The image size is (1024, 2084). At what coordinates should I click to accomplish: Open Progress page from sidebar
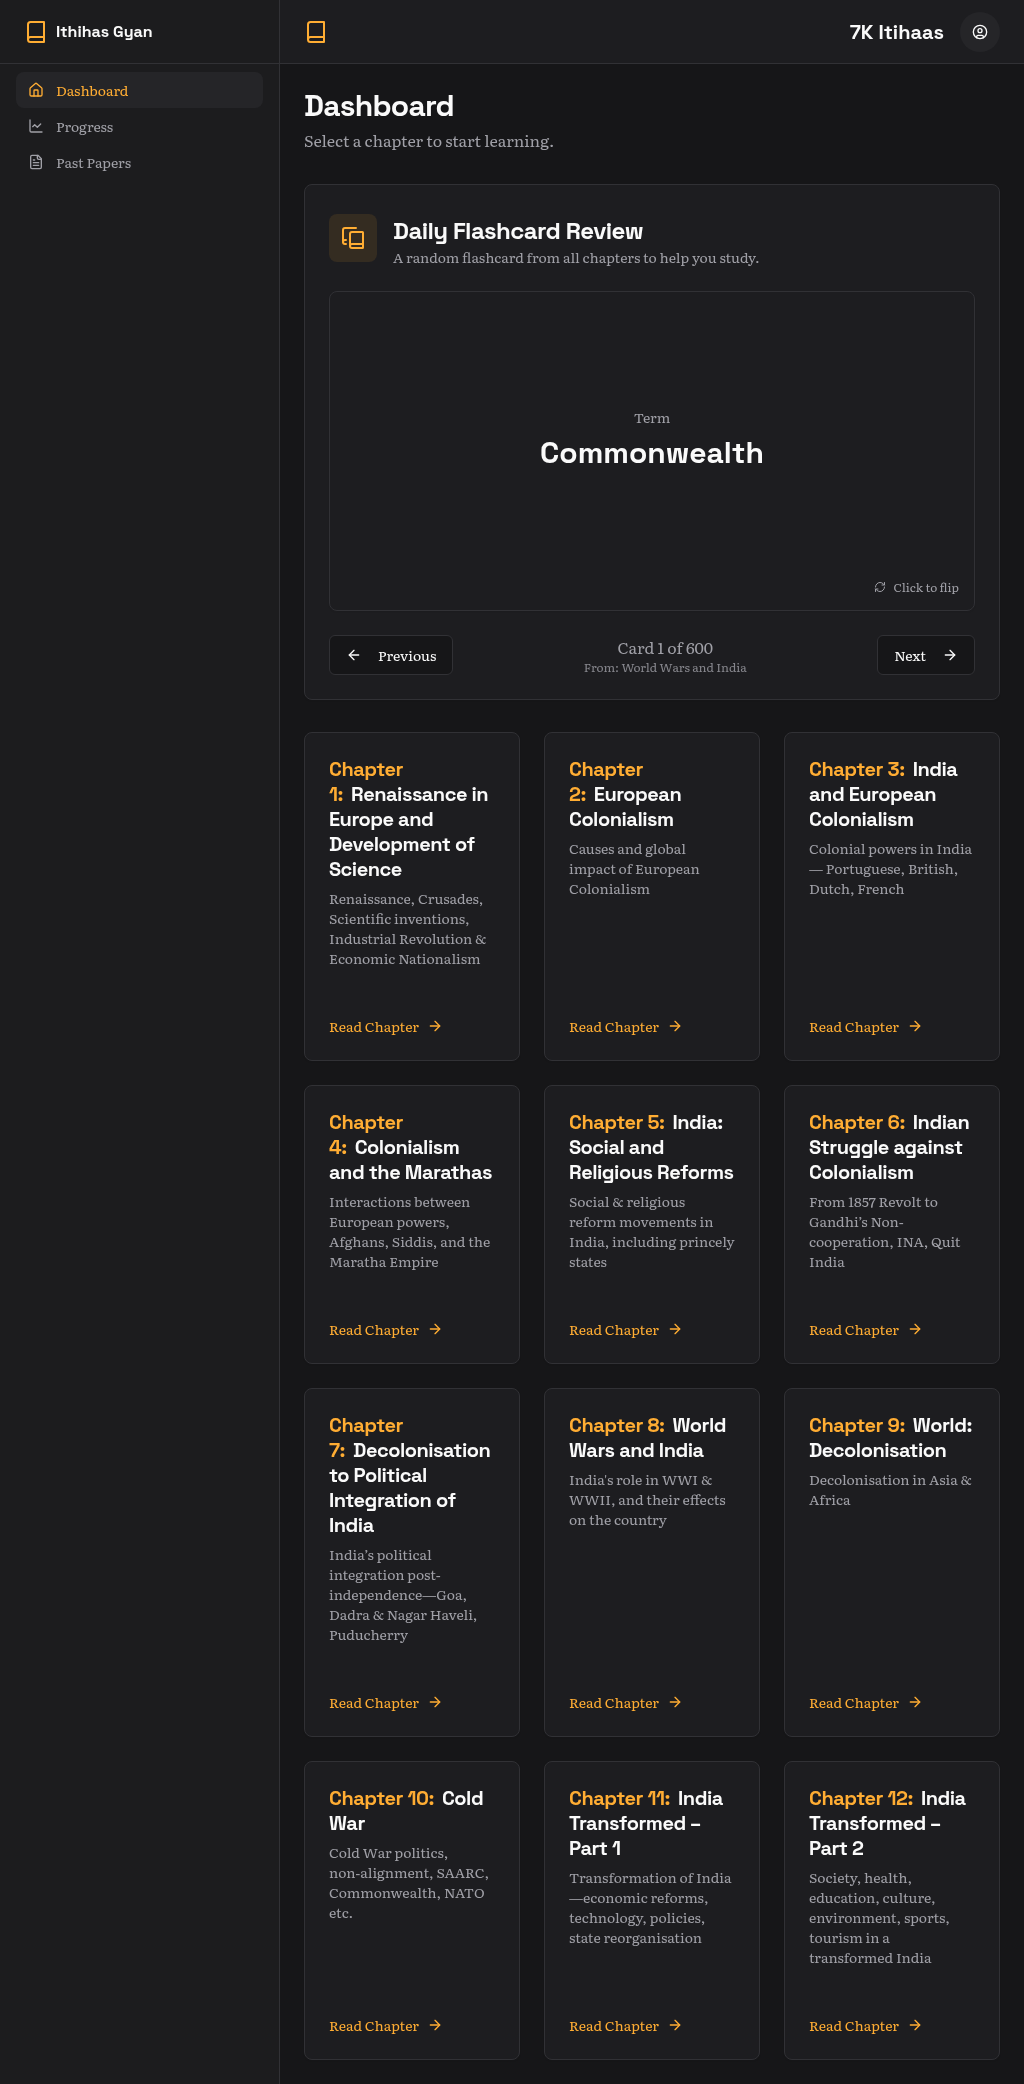click(85, 127)
